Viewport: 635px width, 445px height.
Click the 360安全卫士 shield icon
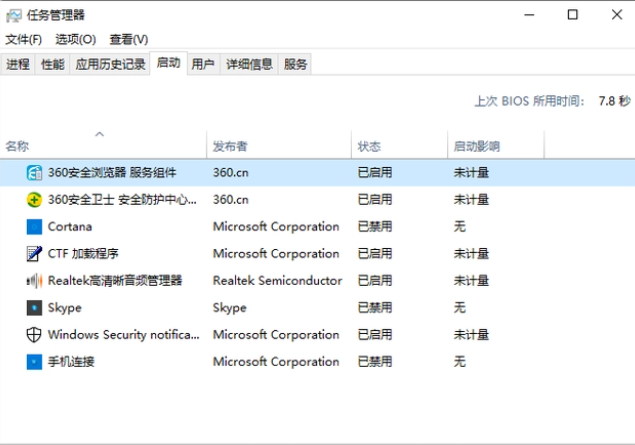(x=34, y=200)
